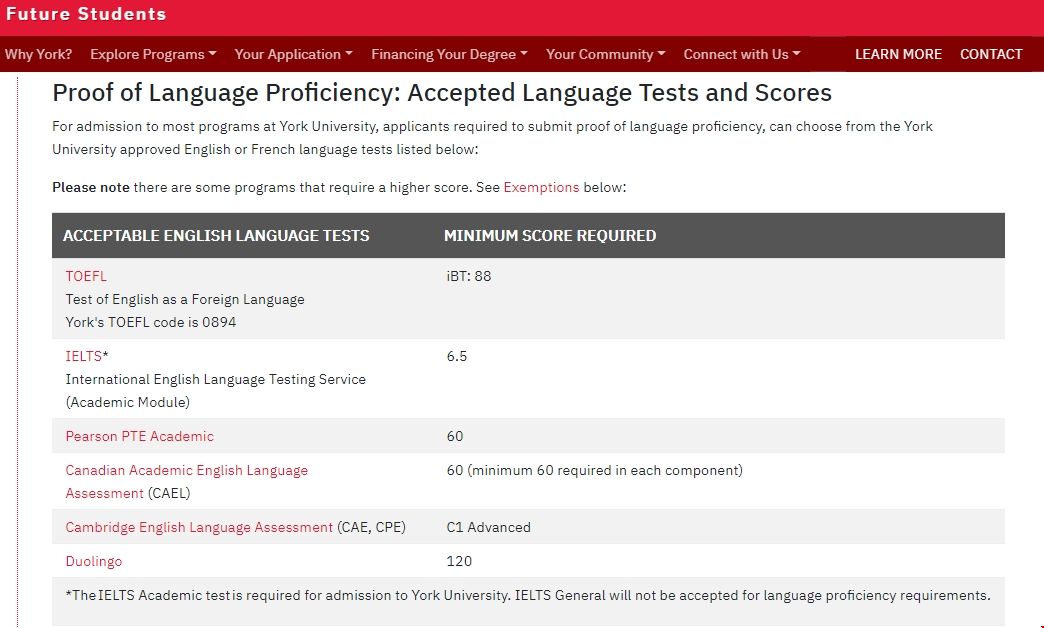Expand the Connect with Us menu
Viewport: 1044px width, 628px height.
click(741, 54)
